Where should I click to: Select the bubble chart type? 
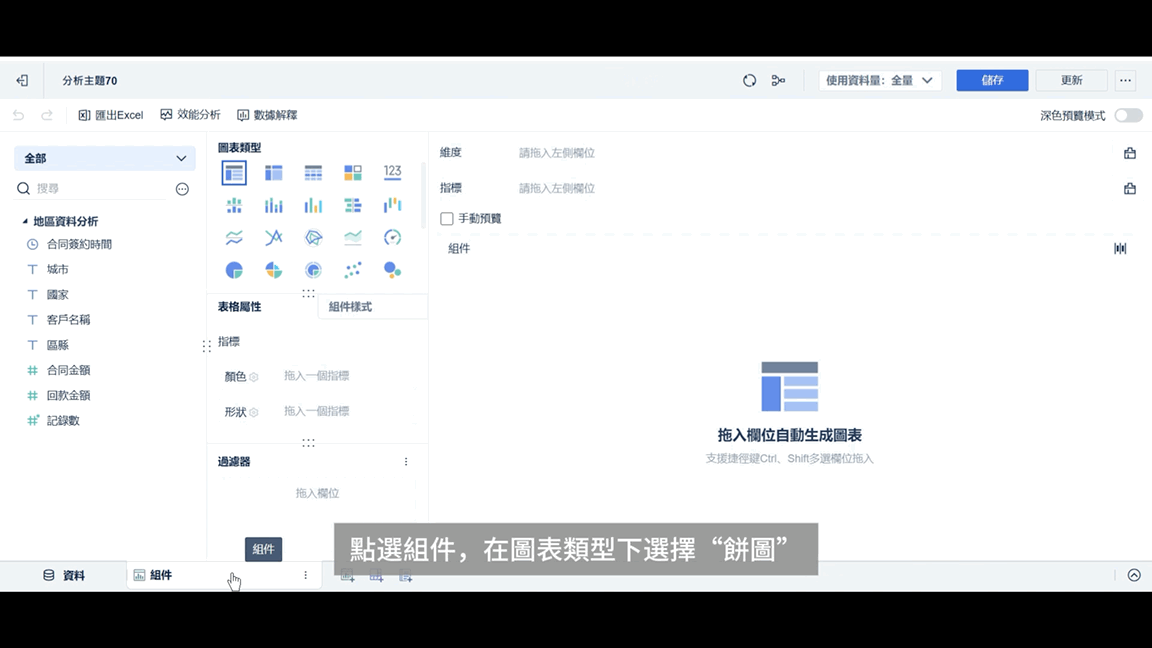point(392,270)
